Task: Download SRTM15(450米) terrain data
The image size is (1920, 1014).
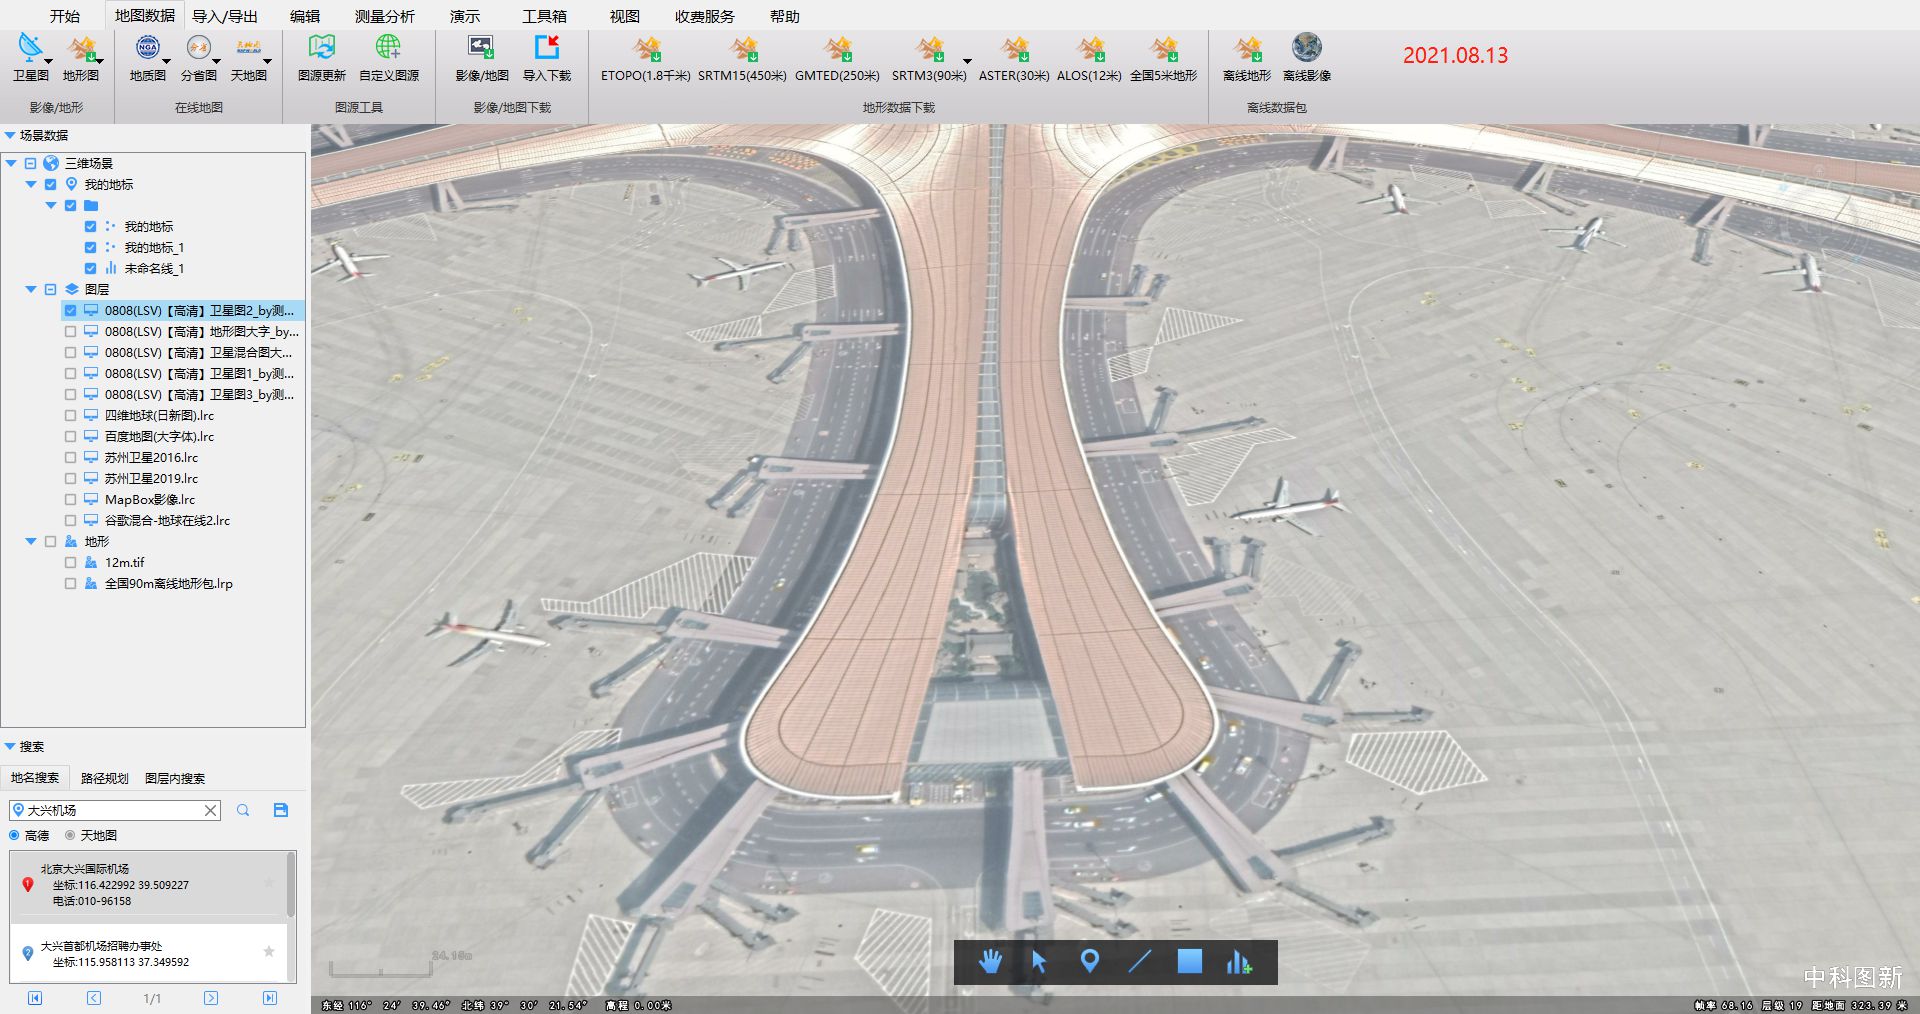Action: point(742,57)
